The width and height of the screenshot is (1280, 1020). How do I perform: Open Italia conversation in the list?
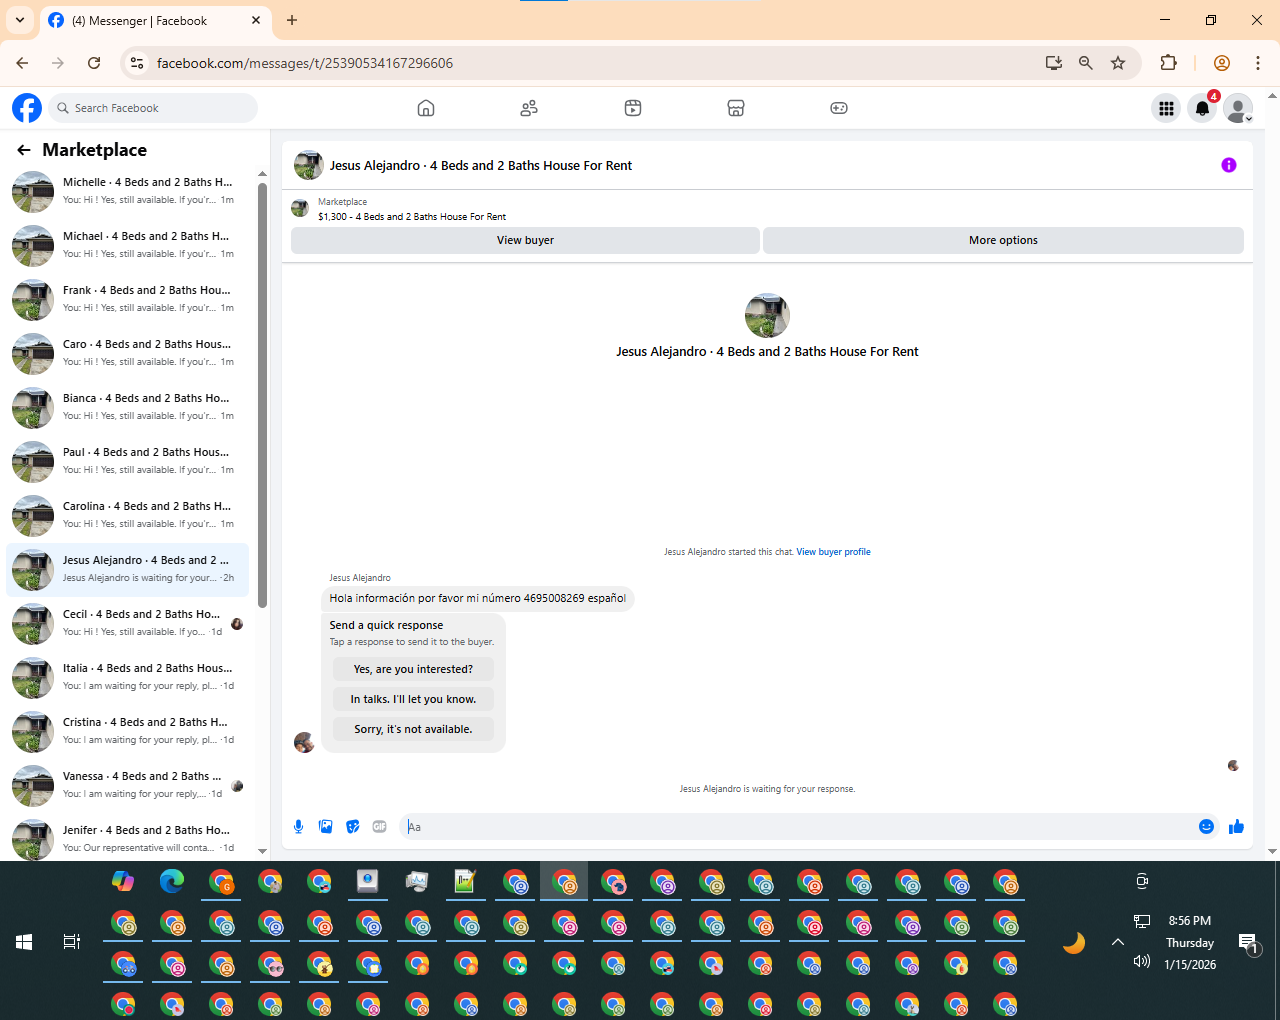(x=127, y=678)
